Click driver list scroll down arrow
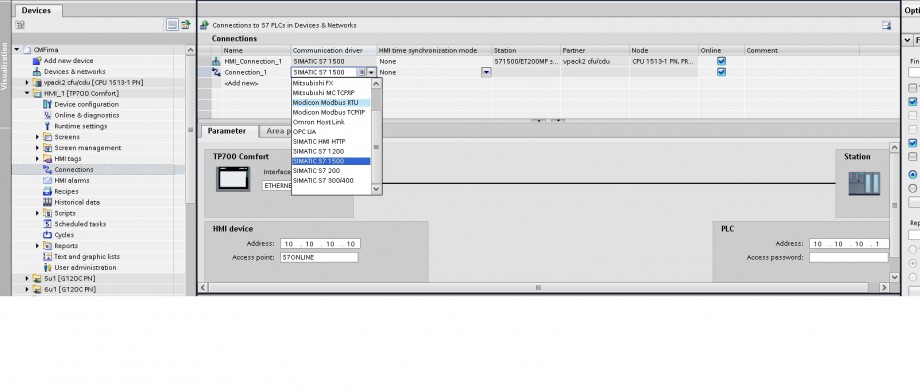920x389 pixels. coord(377,190)
